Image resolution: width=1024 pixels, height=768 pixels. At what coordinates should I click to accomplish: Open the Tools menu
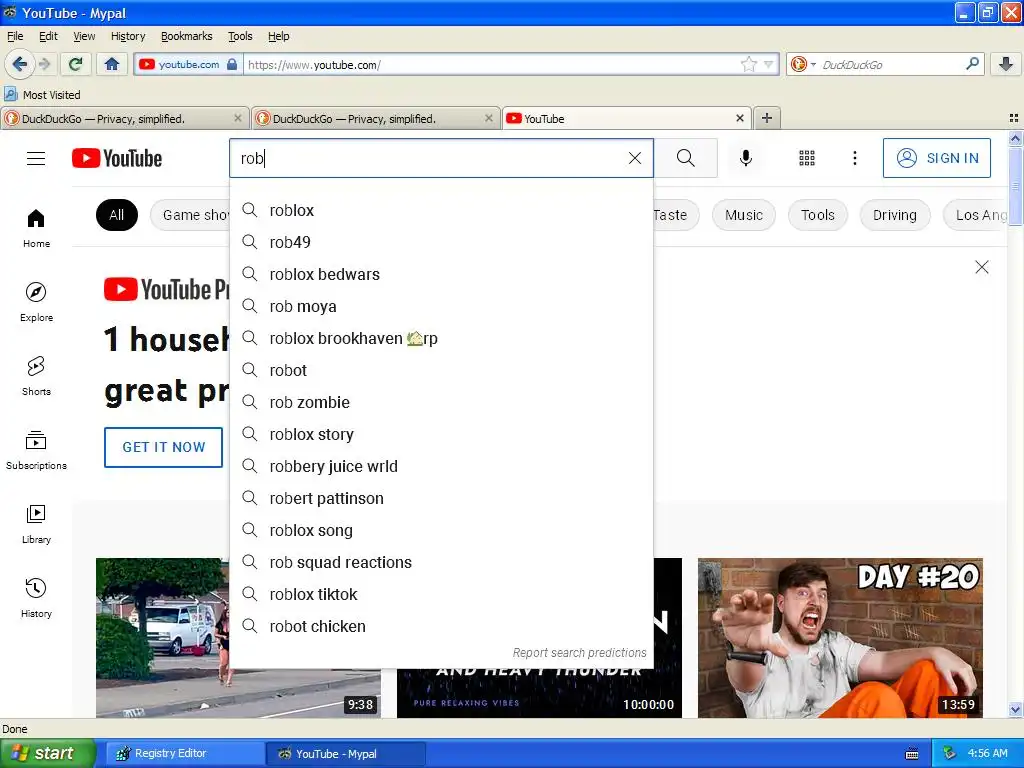point(240,36)
